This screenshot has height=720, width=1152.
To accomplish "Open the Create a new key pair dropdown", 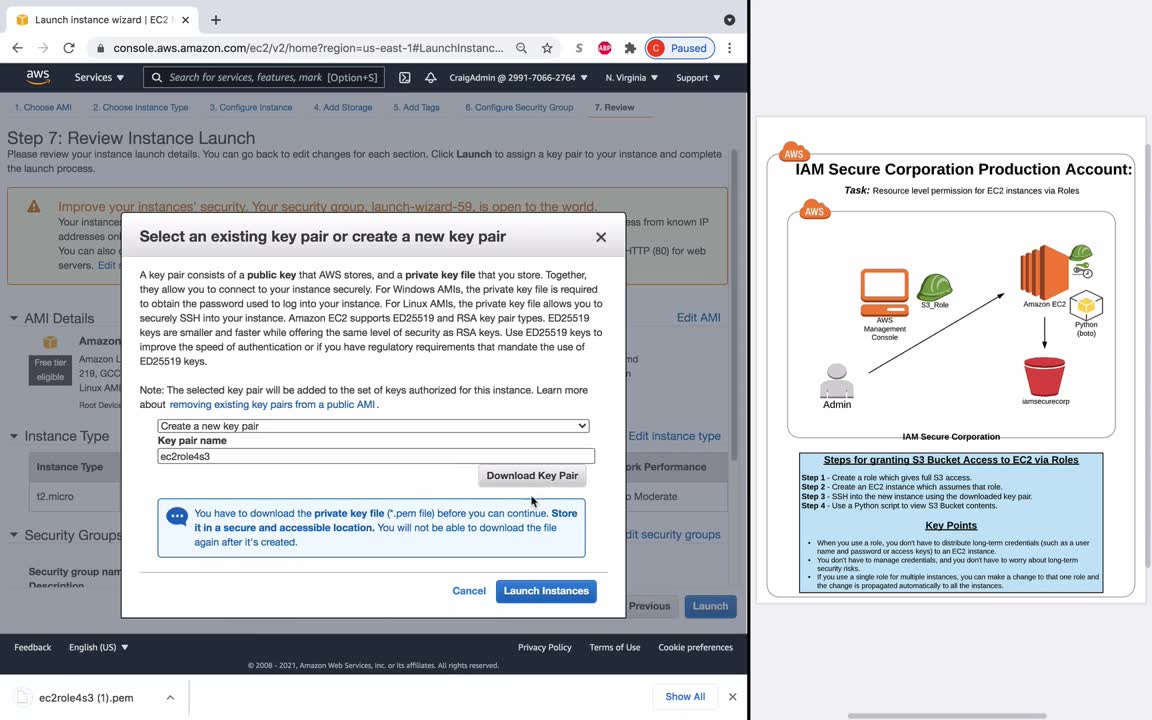I will 373,426.
